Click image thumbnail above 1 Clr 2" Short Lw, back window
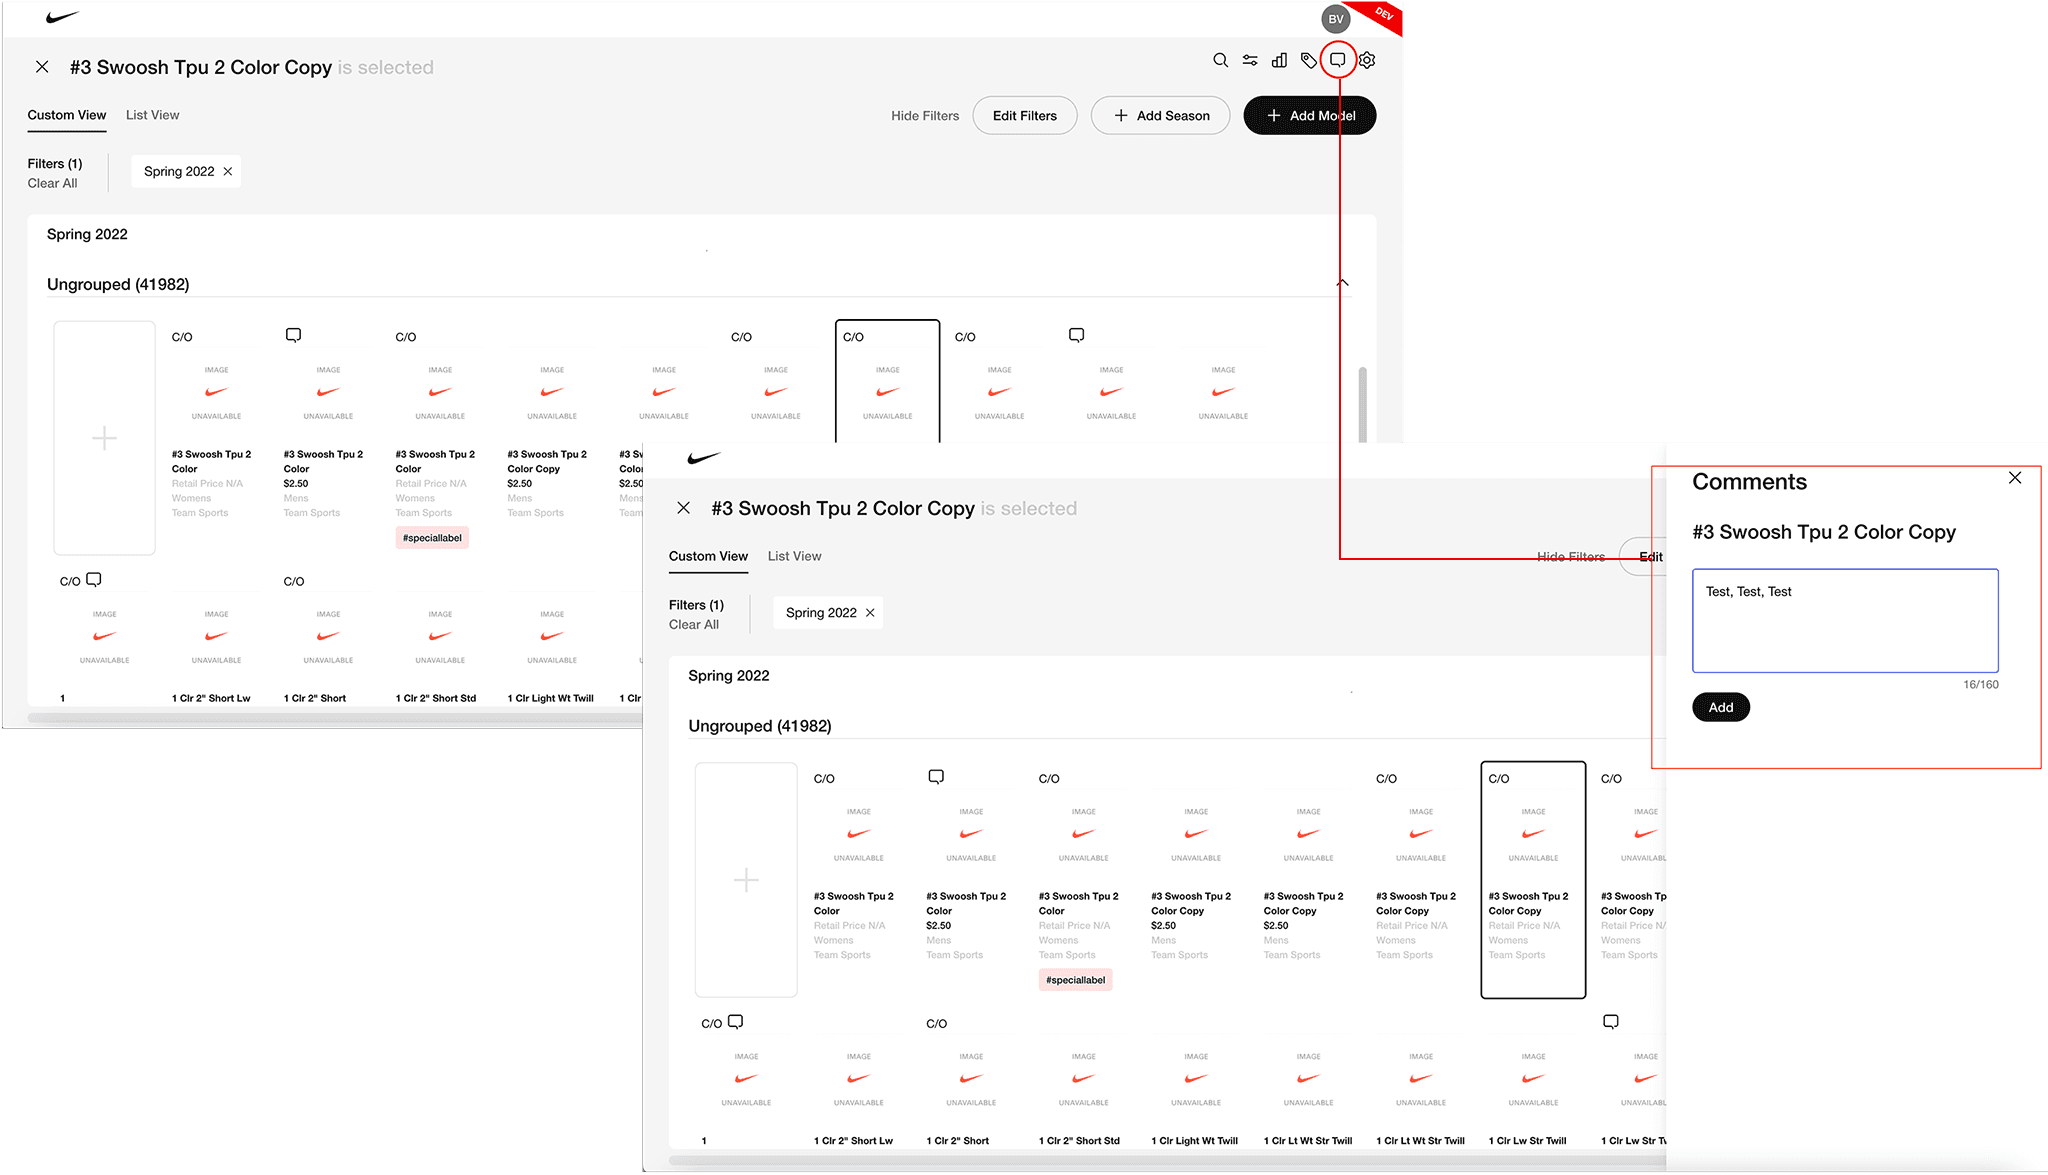 click(x=216, y=637)
